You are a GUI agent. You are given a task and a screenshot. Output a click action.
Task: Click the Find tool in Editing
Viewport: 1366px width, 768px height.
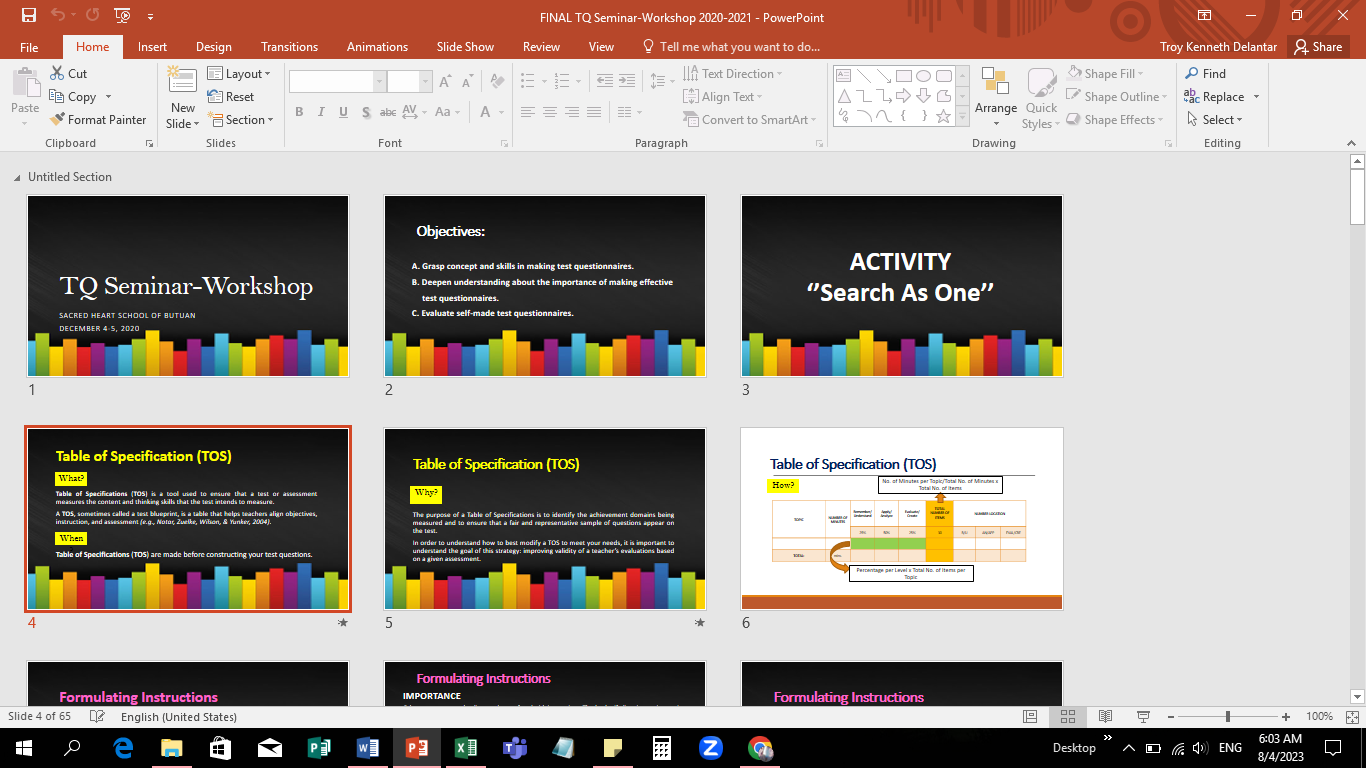1205,74
